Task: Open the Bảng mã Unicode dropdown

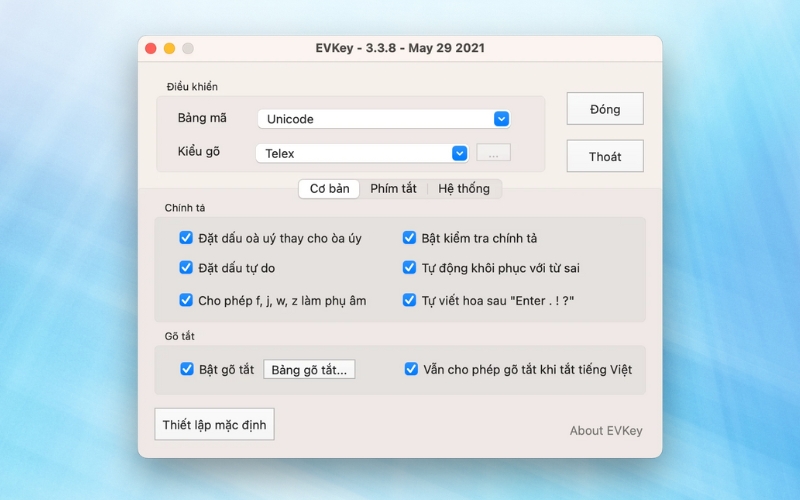Action: pos(384,119)
